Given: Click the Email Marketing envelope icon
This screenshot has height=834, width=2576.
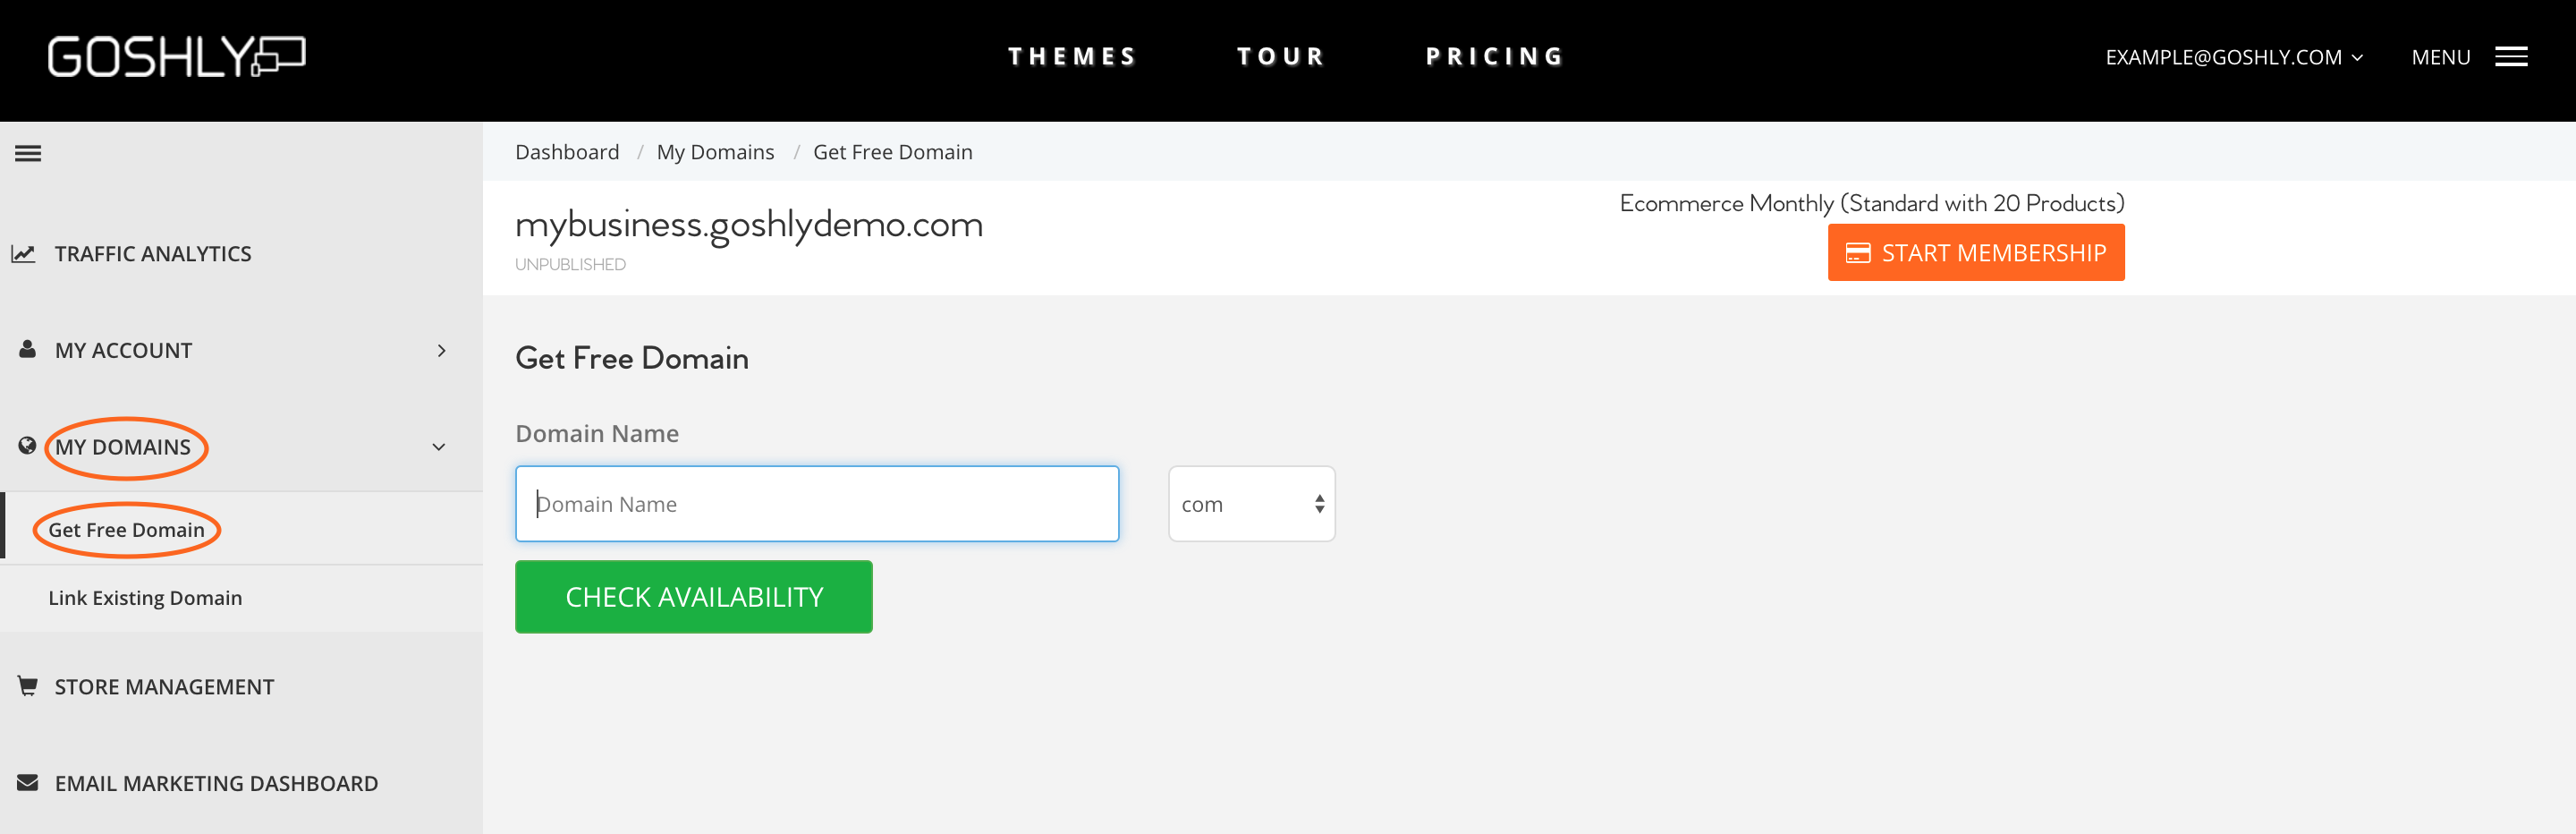Looking at the screenshot, I should (x=28, y=782).
